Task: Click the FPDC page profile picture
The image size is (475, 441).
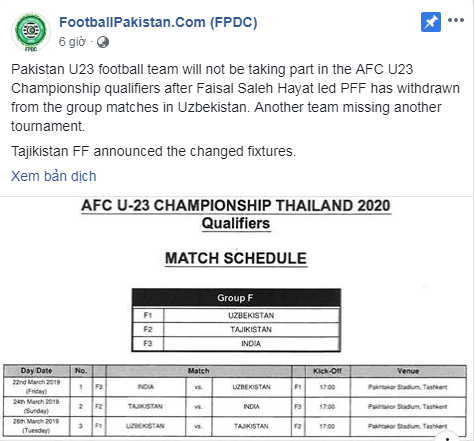Action: click(31, 32)
